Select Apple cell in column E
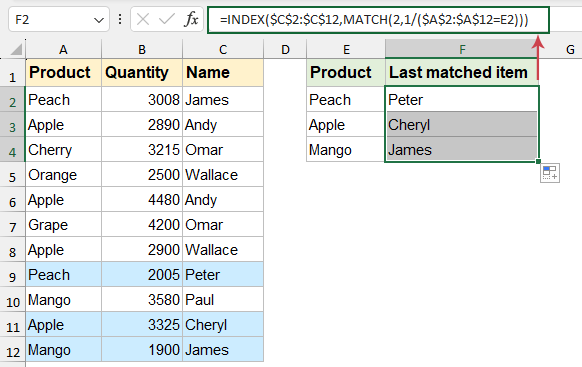582x367 pixels. (x=346, y=125)
